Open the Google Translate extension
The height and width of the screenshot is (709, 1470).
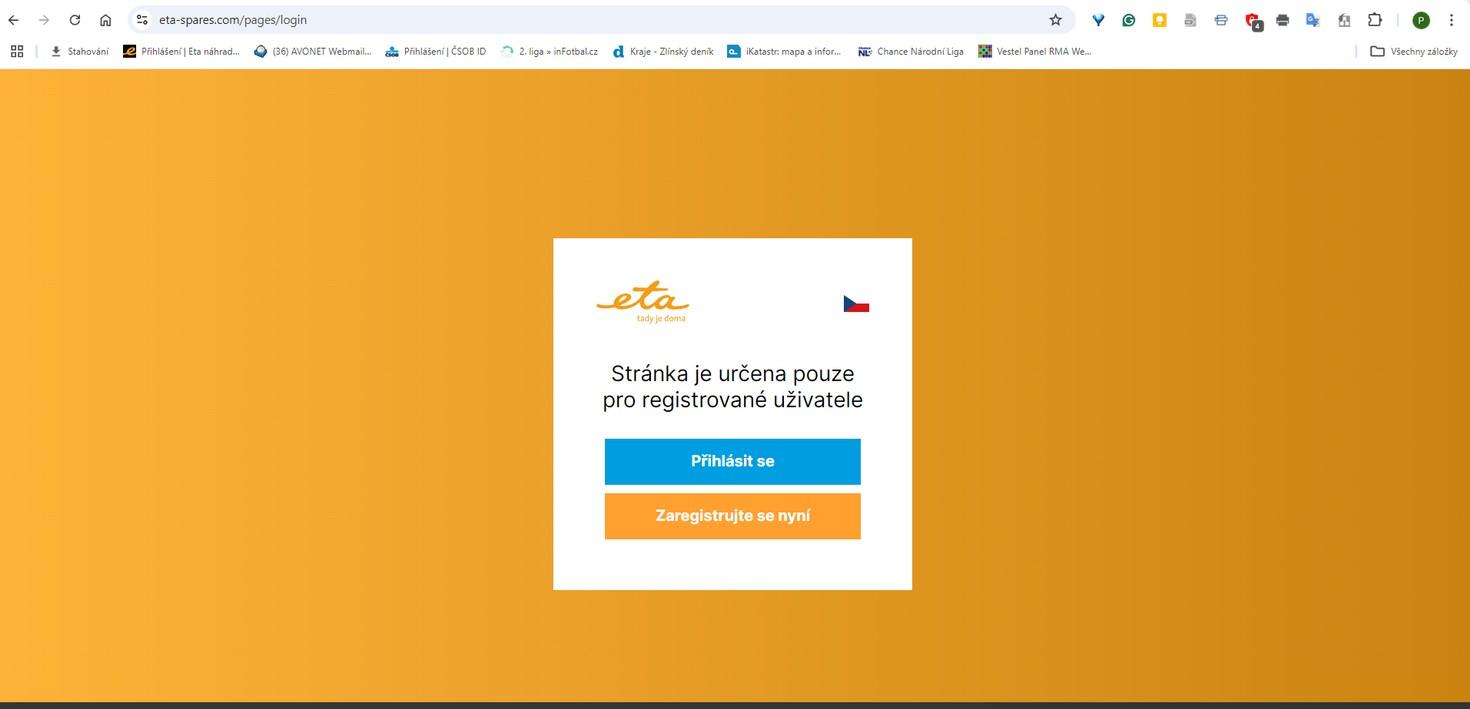(x=1313, y=20)
